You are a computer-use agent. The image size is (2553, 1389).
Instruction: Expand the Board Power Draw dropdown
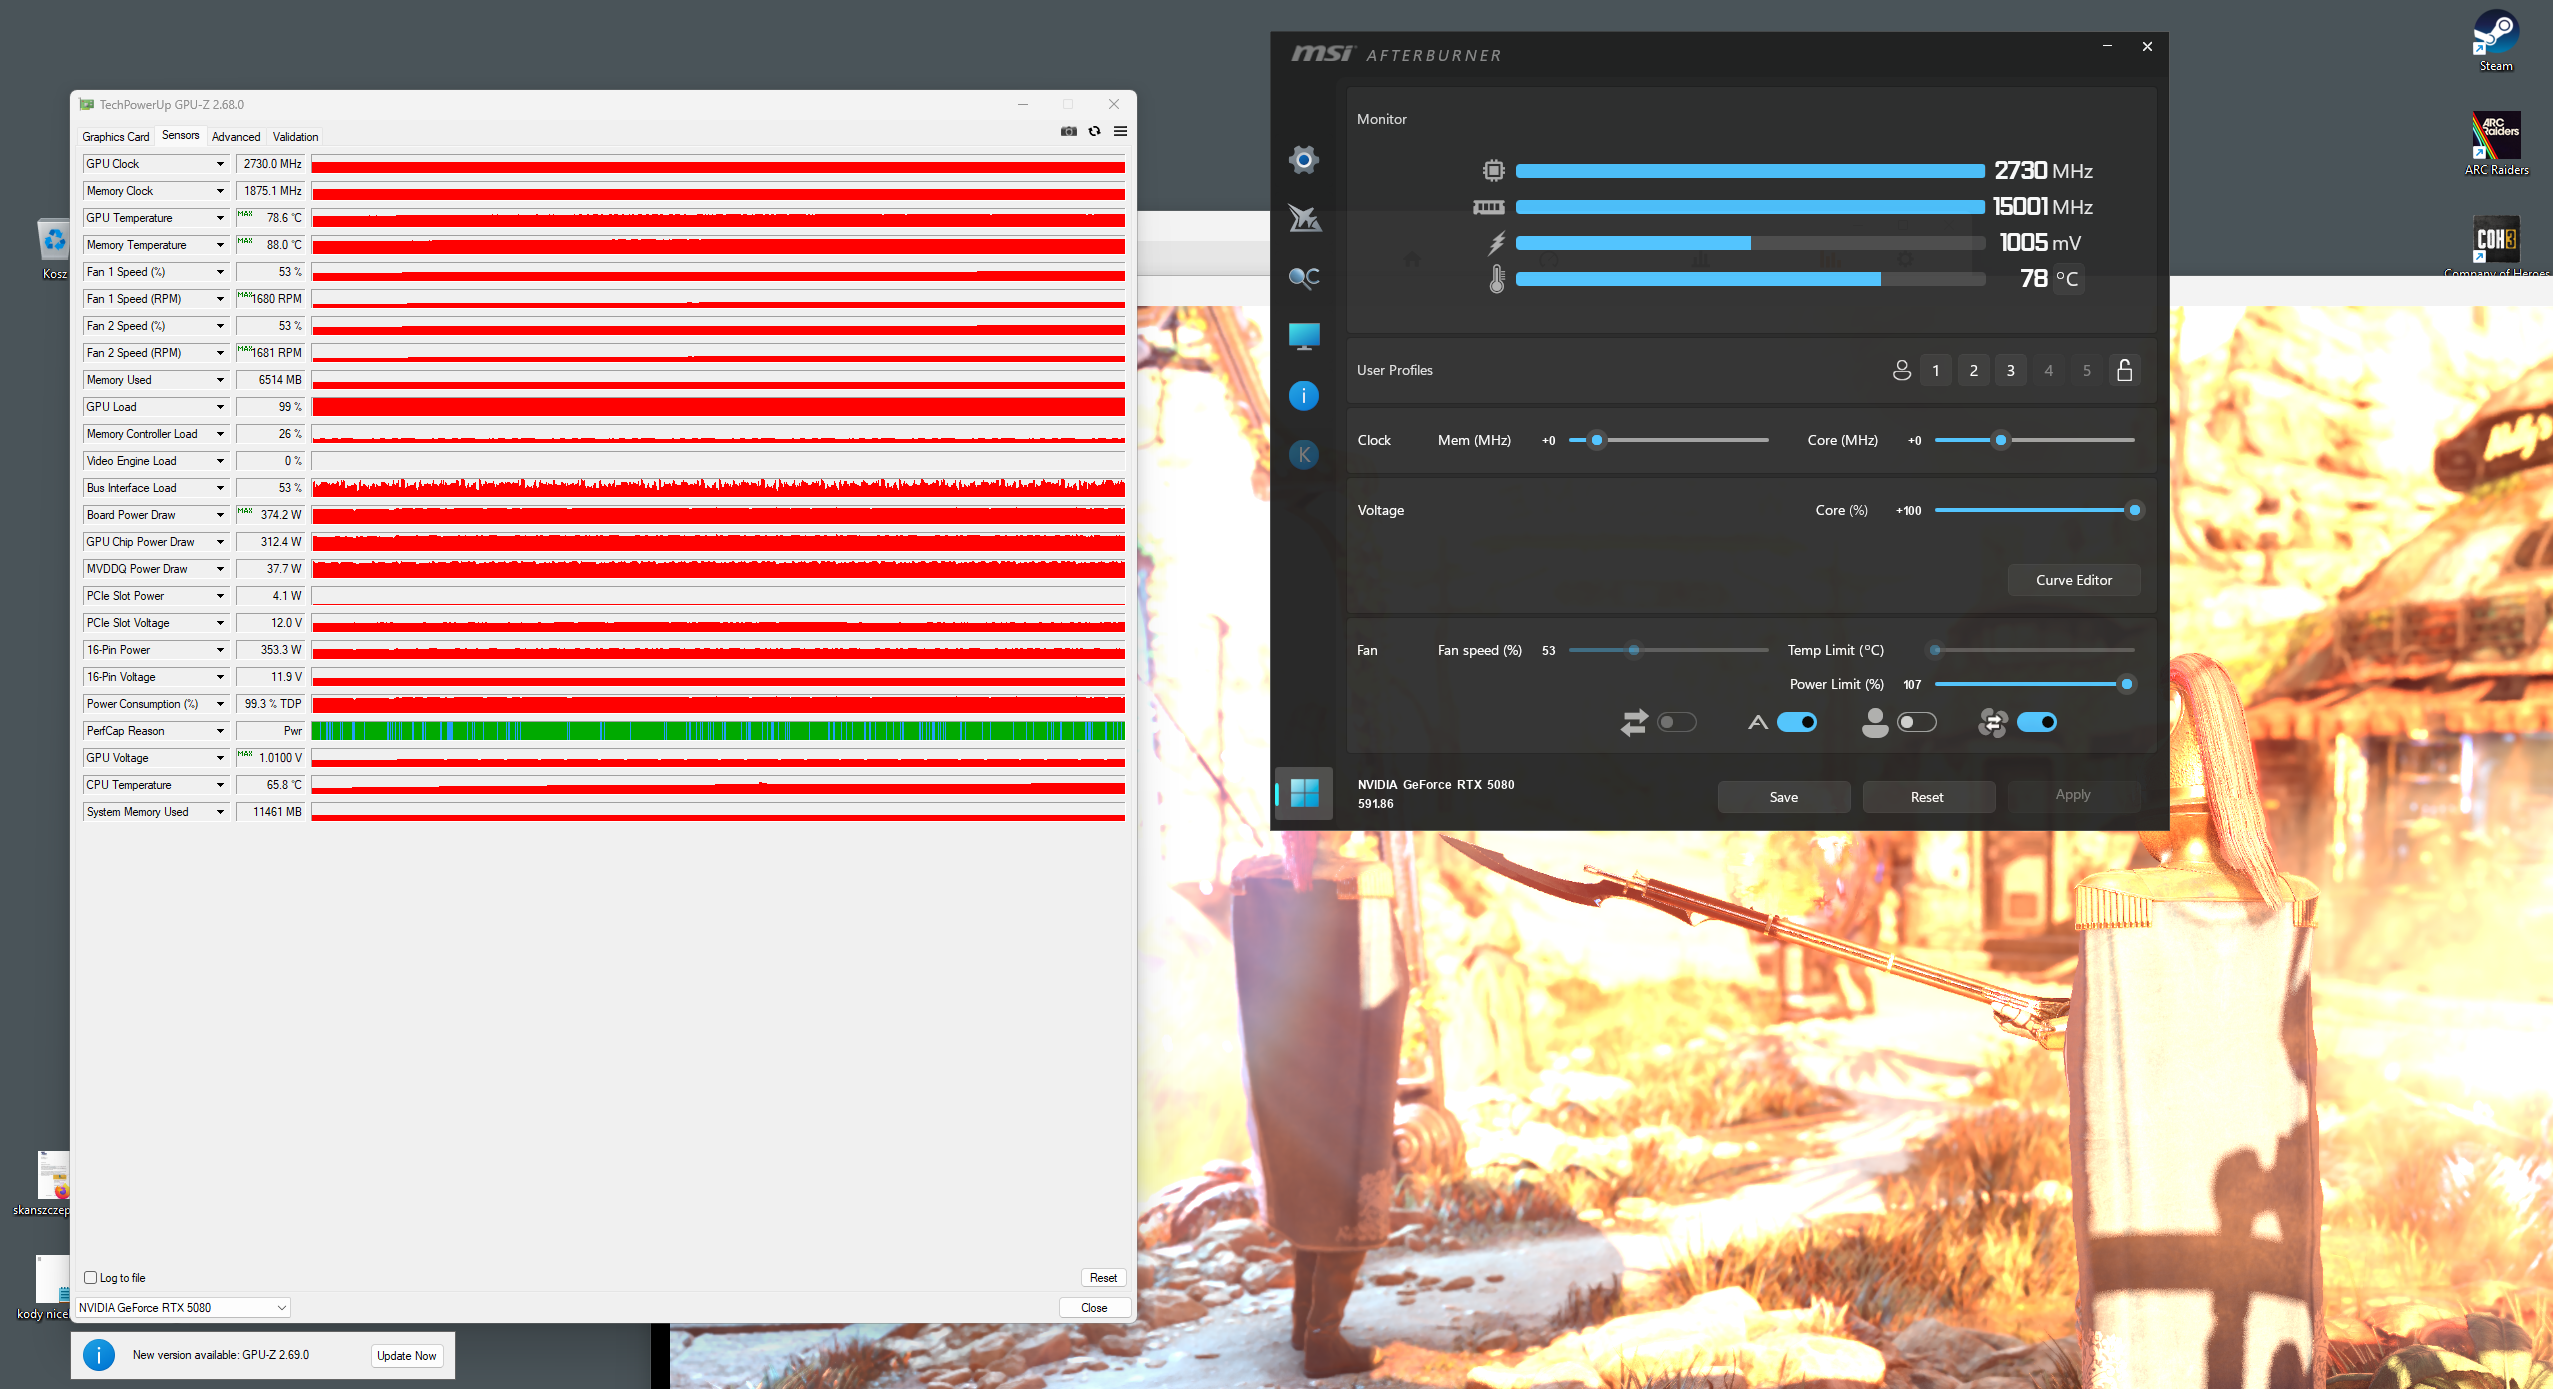click(x=220, y=515)
